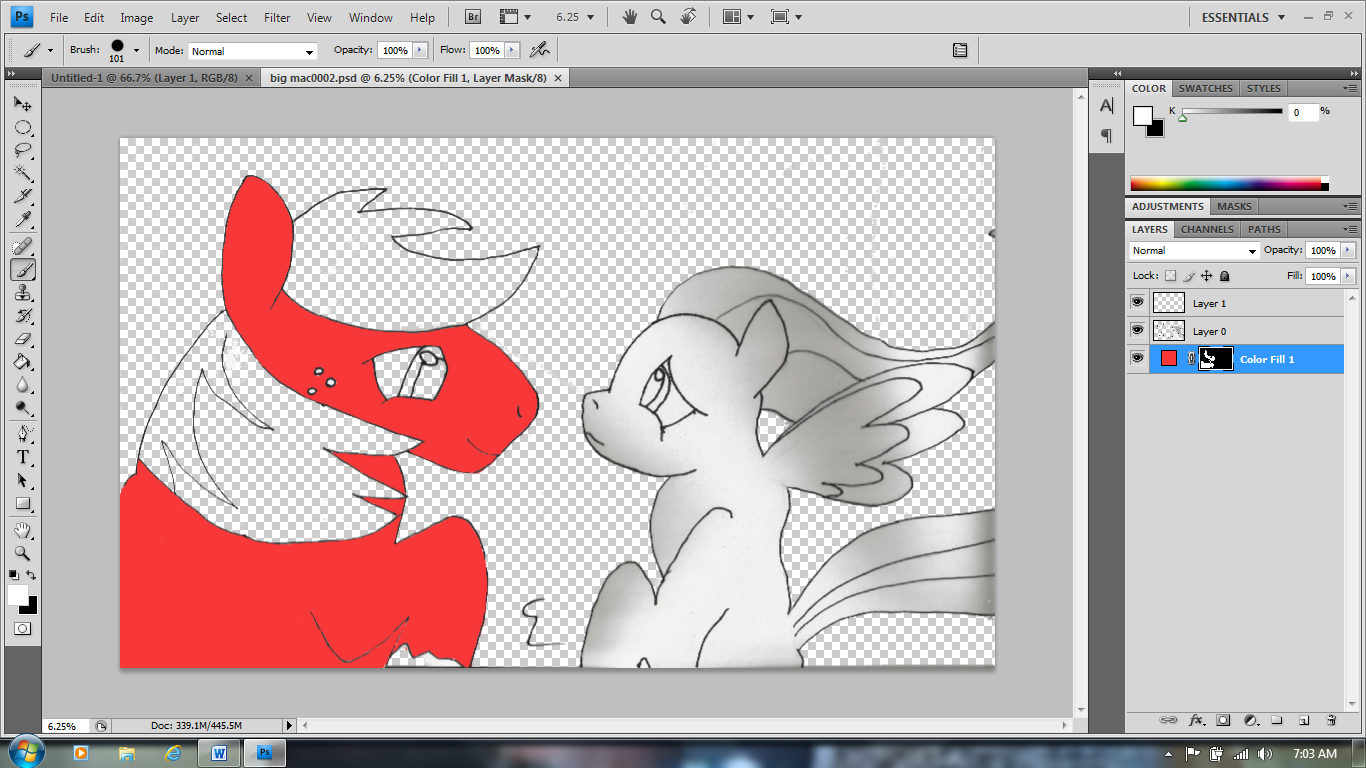This screenshot has width=1366, height=768.
Task: Delete the selected layer with trash icon
Action: click(1331, 720)
